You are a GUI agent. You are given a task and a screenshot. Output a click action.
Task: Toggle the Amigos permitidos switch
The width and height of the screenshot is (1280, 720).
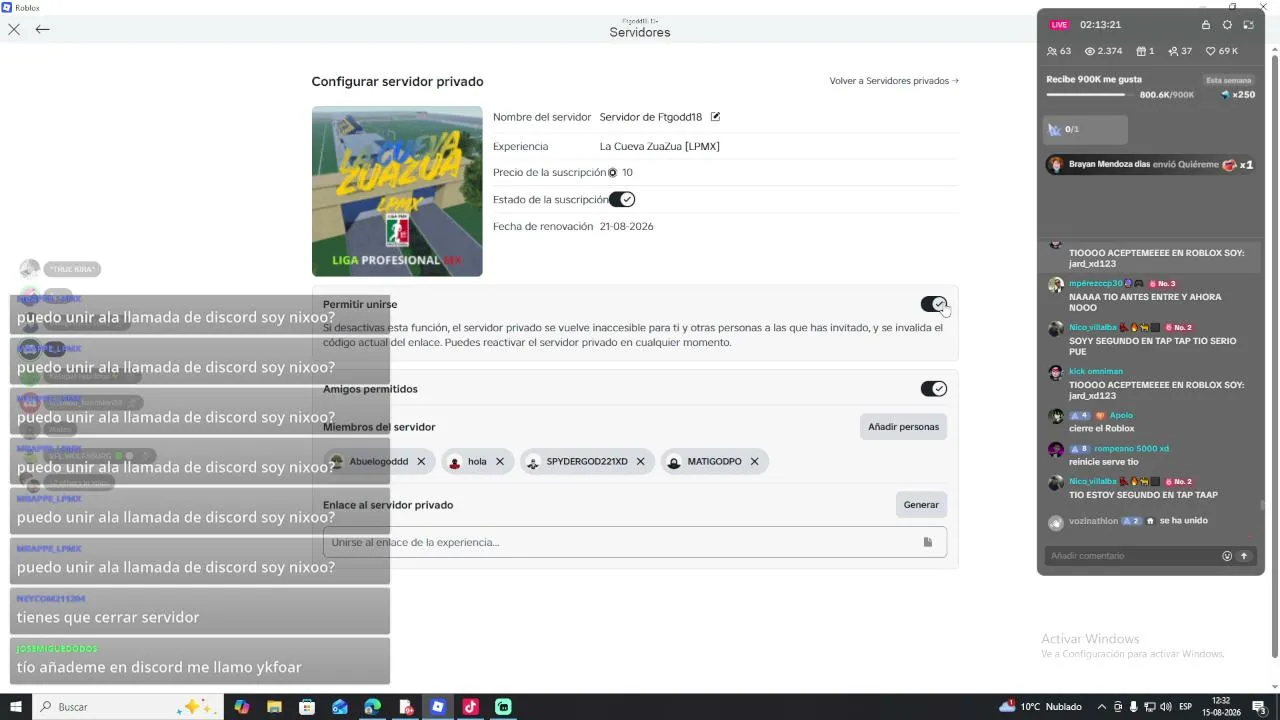[x=933, y=389]
